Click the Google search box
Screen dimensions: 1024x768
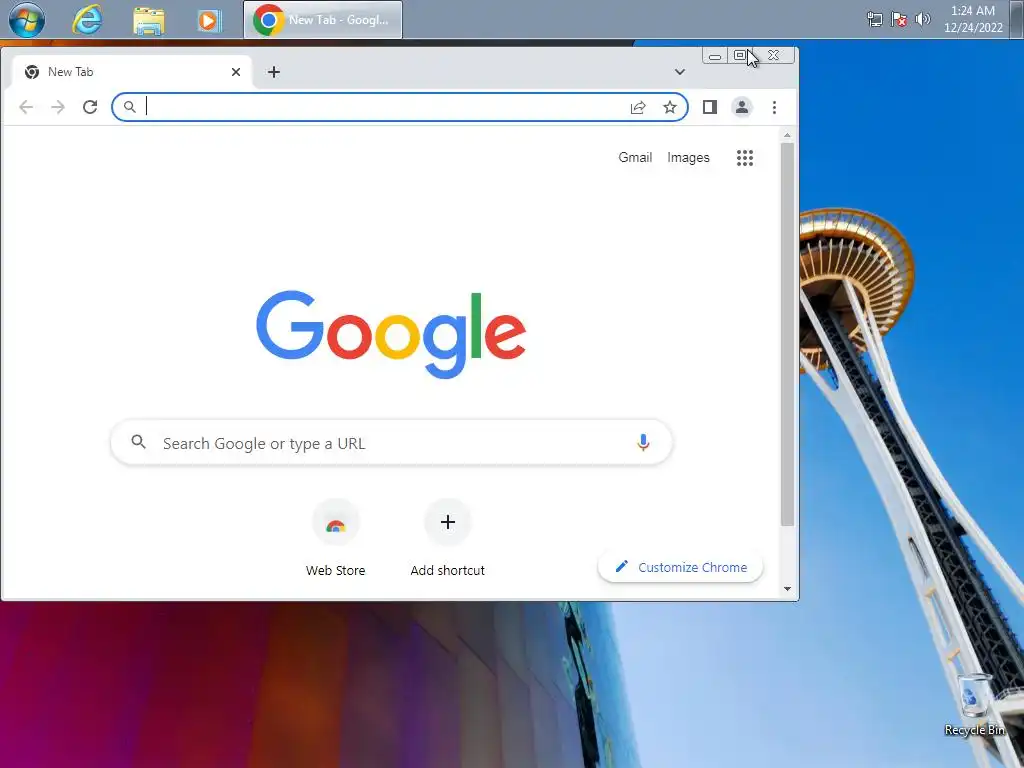tap(392, 443)
